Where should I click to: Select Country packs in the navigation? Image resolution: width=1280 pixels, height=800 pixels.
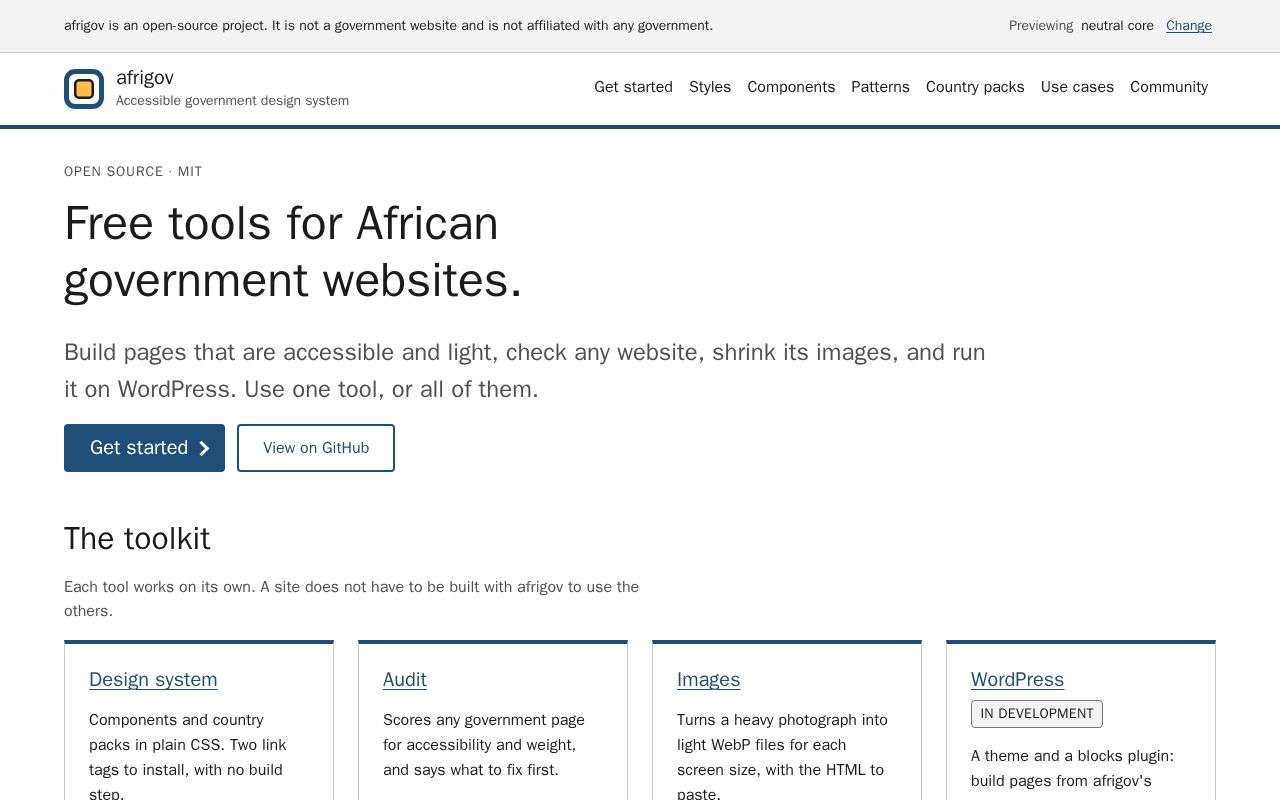point(975,87)
